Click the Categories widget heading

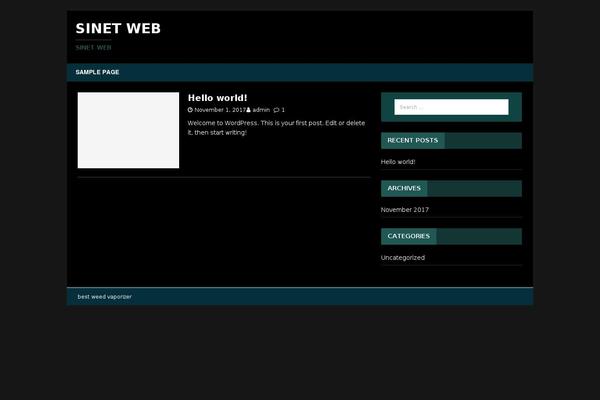pyautogui.click(x=408, y=236)
